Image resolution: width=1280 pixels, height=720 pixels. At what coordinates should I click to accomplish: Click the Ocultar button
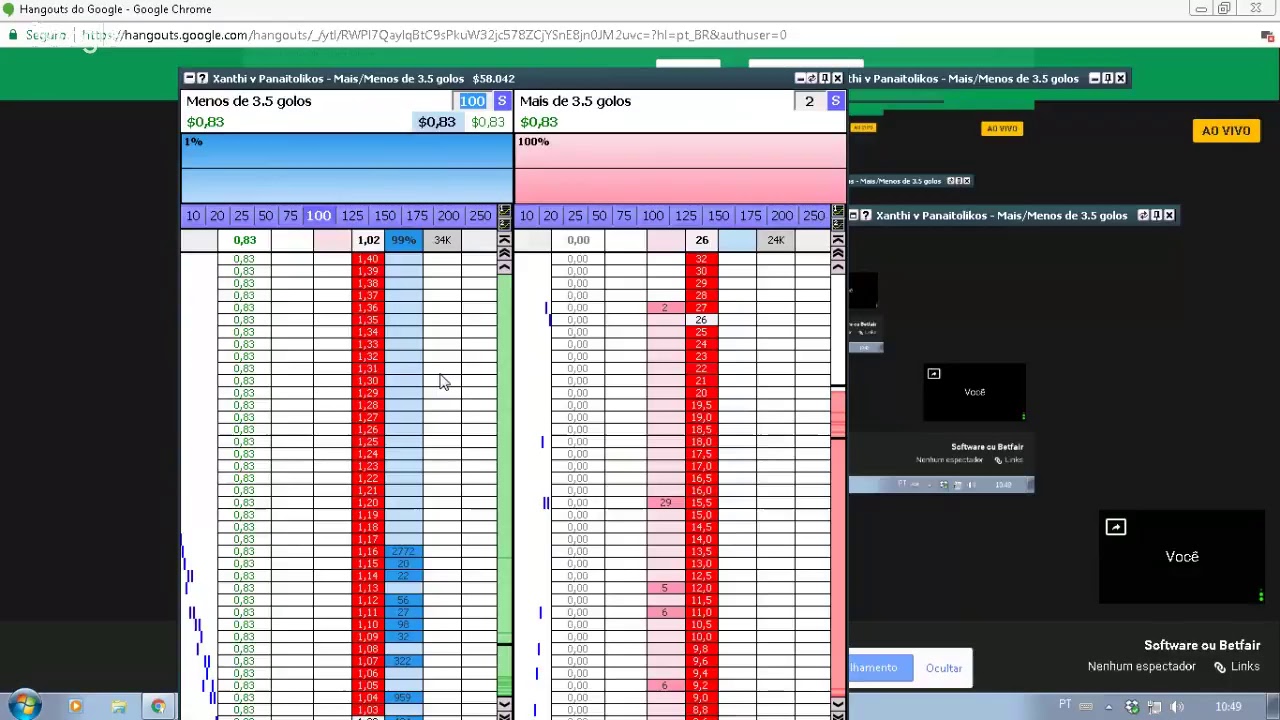point(944,668)
